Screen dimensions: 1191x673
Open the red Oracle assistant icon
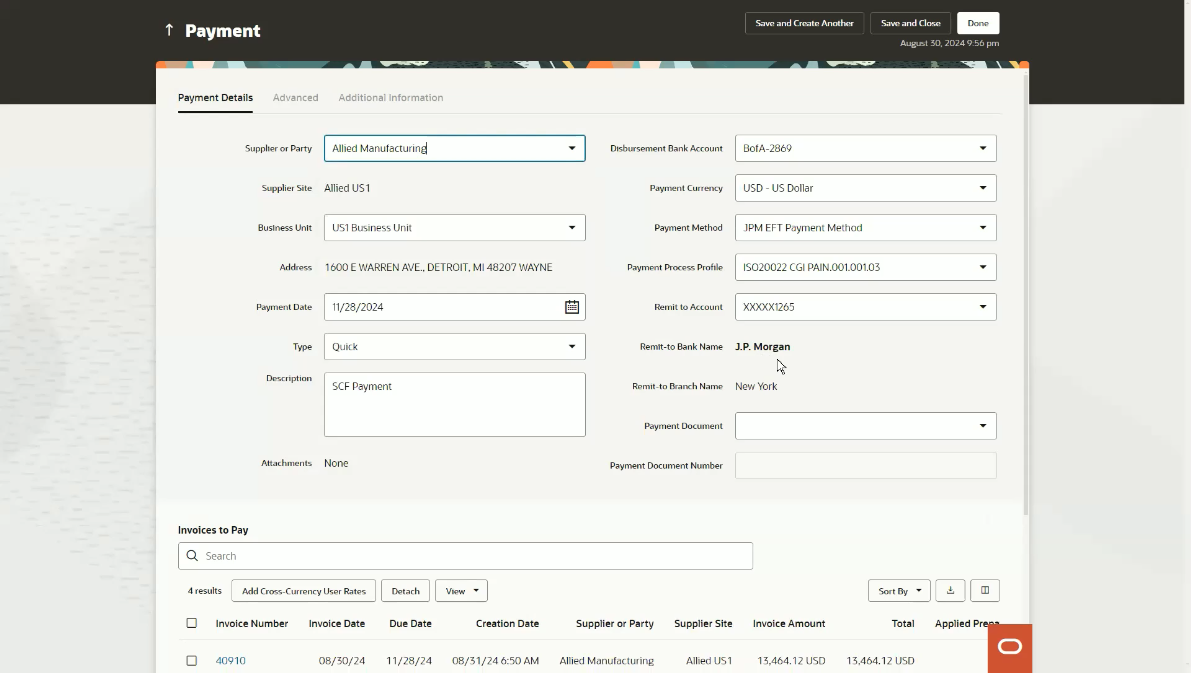coord(1010,647)
